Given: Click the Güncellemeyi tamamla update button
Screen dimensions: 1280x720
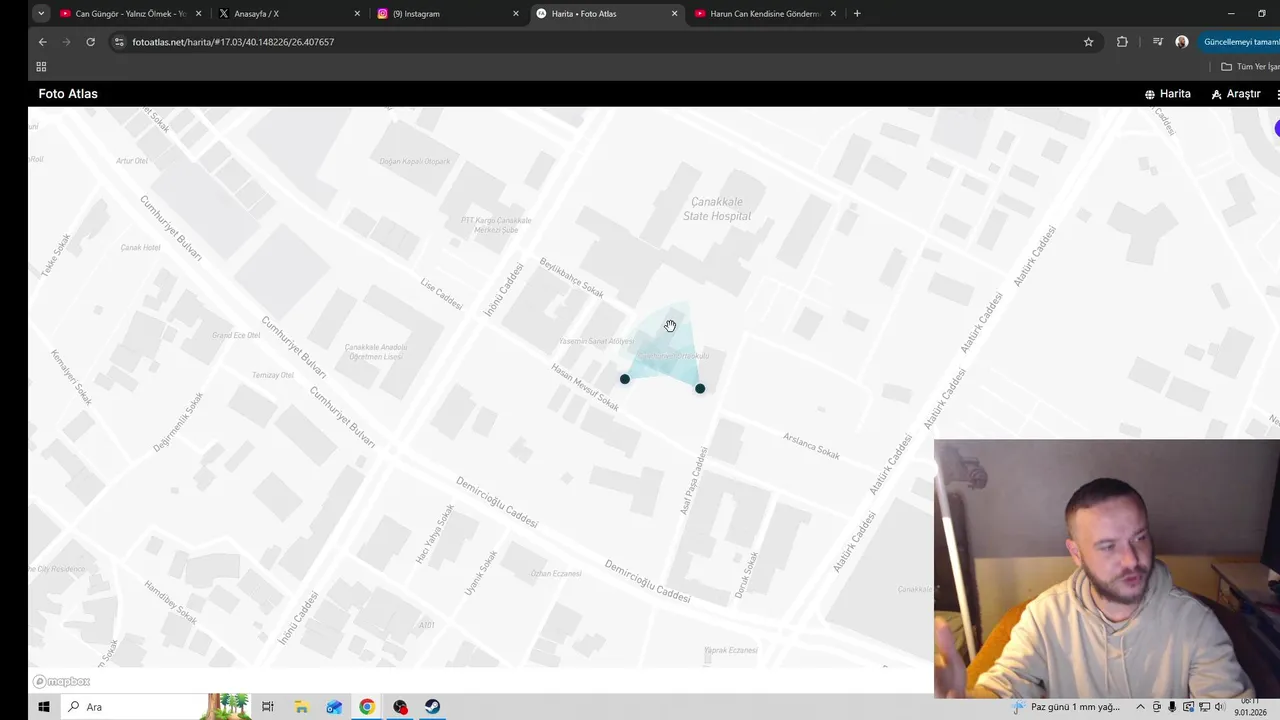Looking at the screenshot, I should (1240, 42).
